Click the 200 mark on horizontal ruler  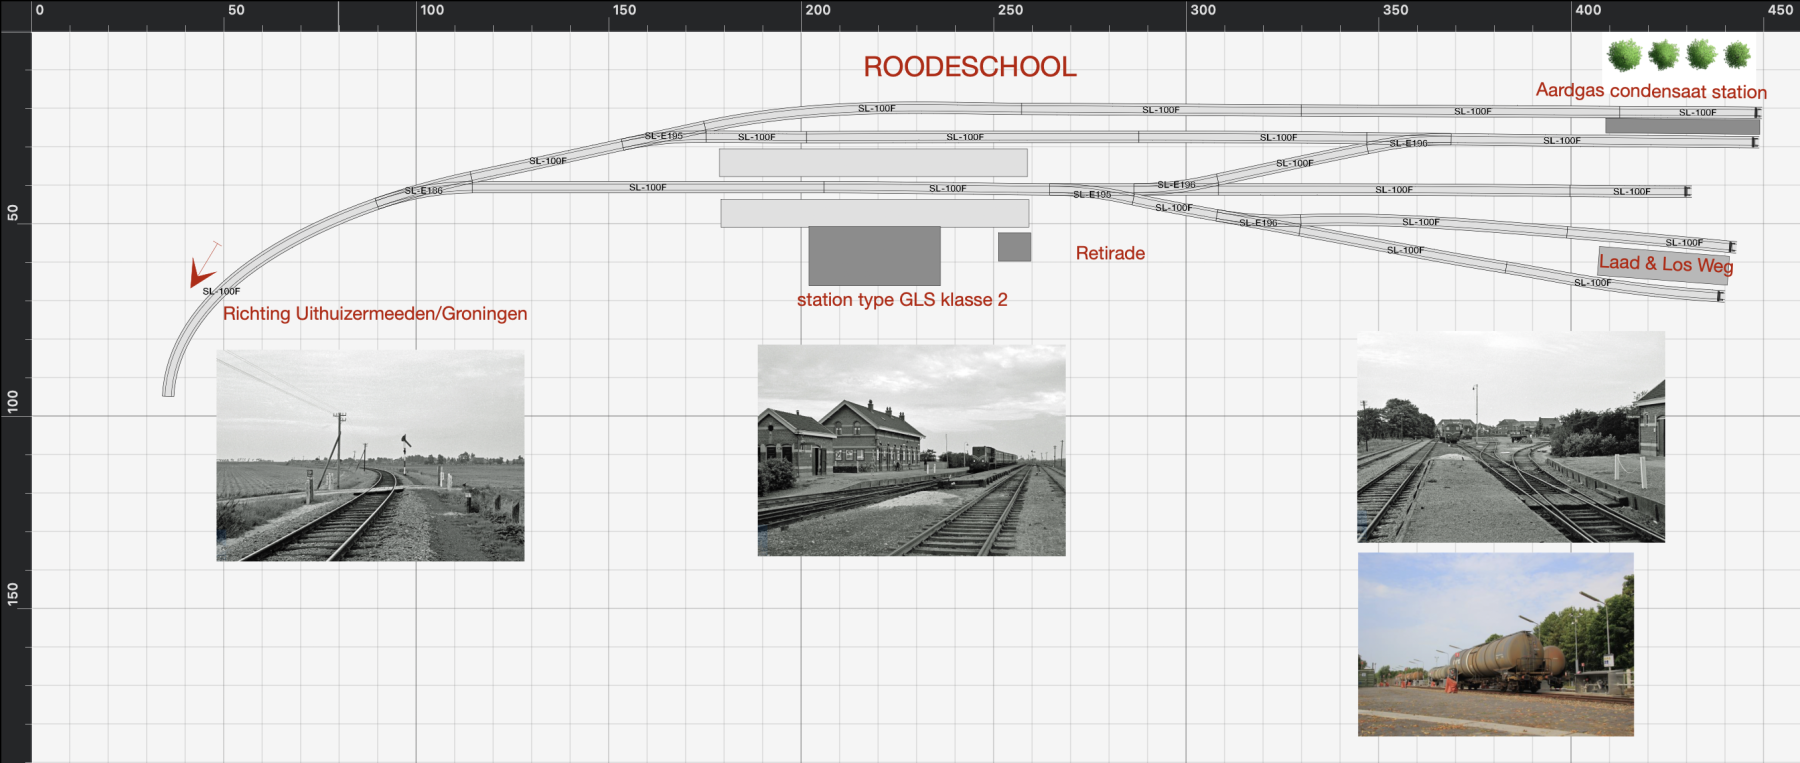click(x=818, y=10)
